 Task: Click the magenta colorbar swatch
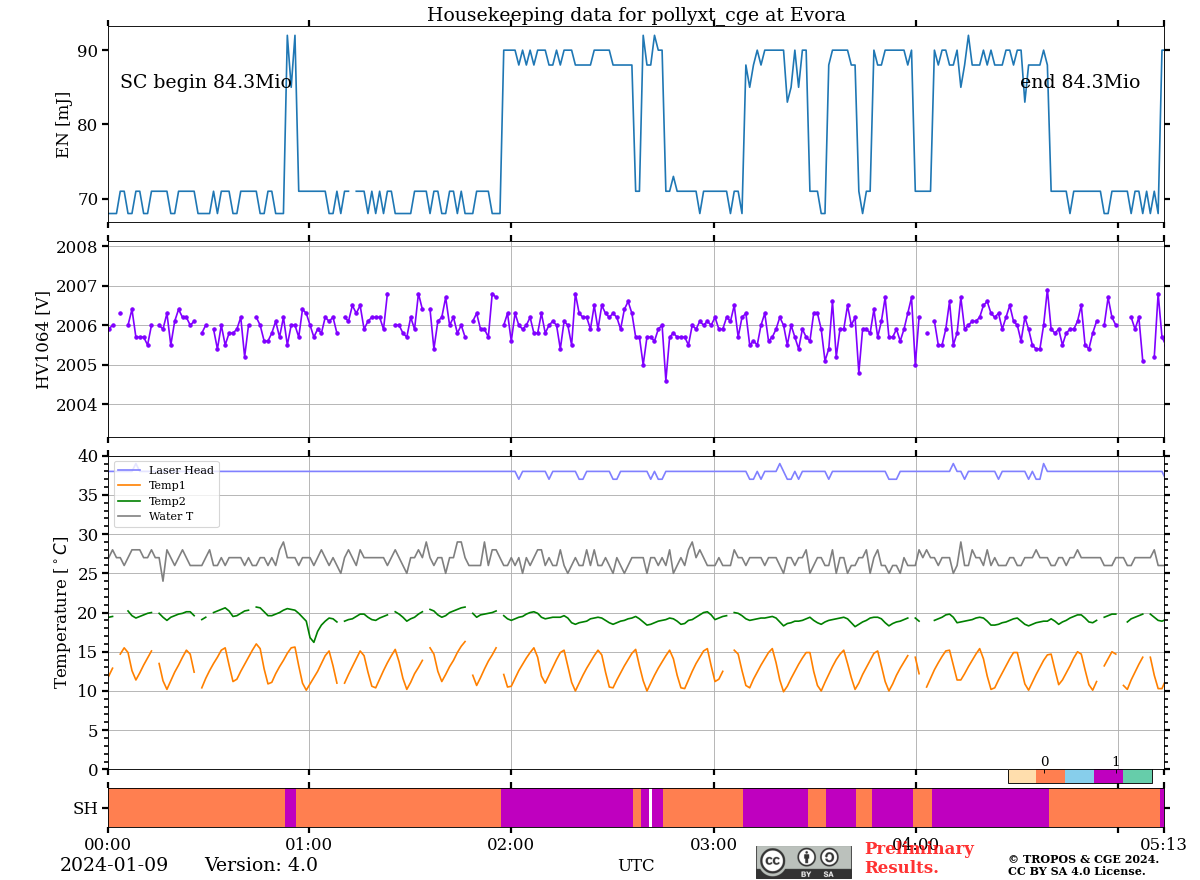(1108, 776)
